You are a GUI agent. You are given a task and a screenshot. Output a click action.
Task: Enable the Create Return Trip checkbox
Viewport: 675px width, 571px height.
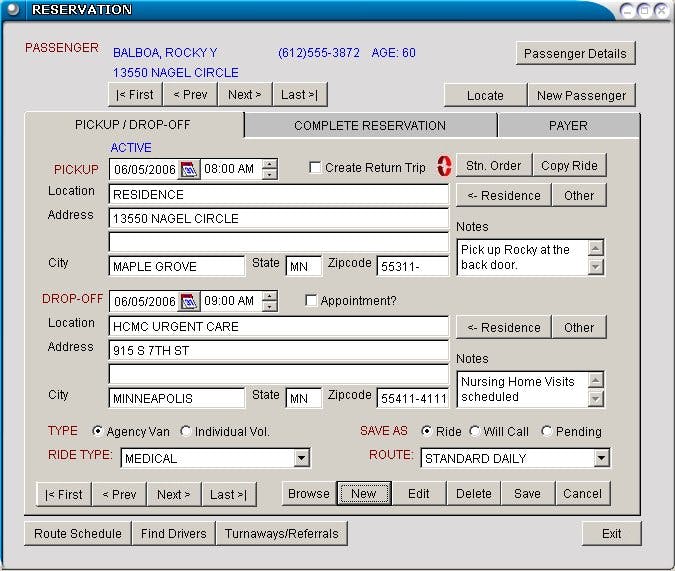(315, 168)
